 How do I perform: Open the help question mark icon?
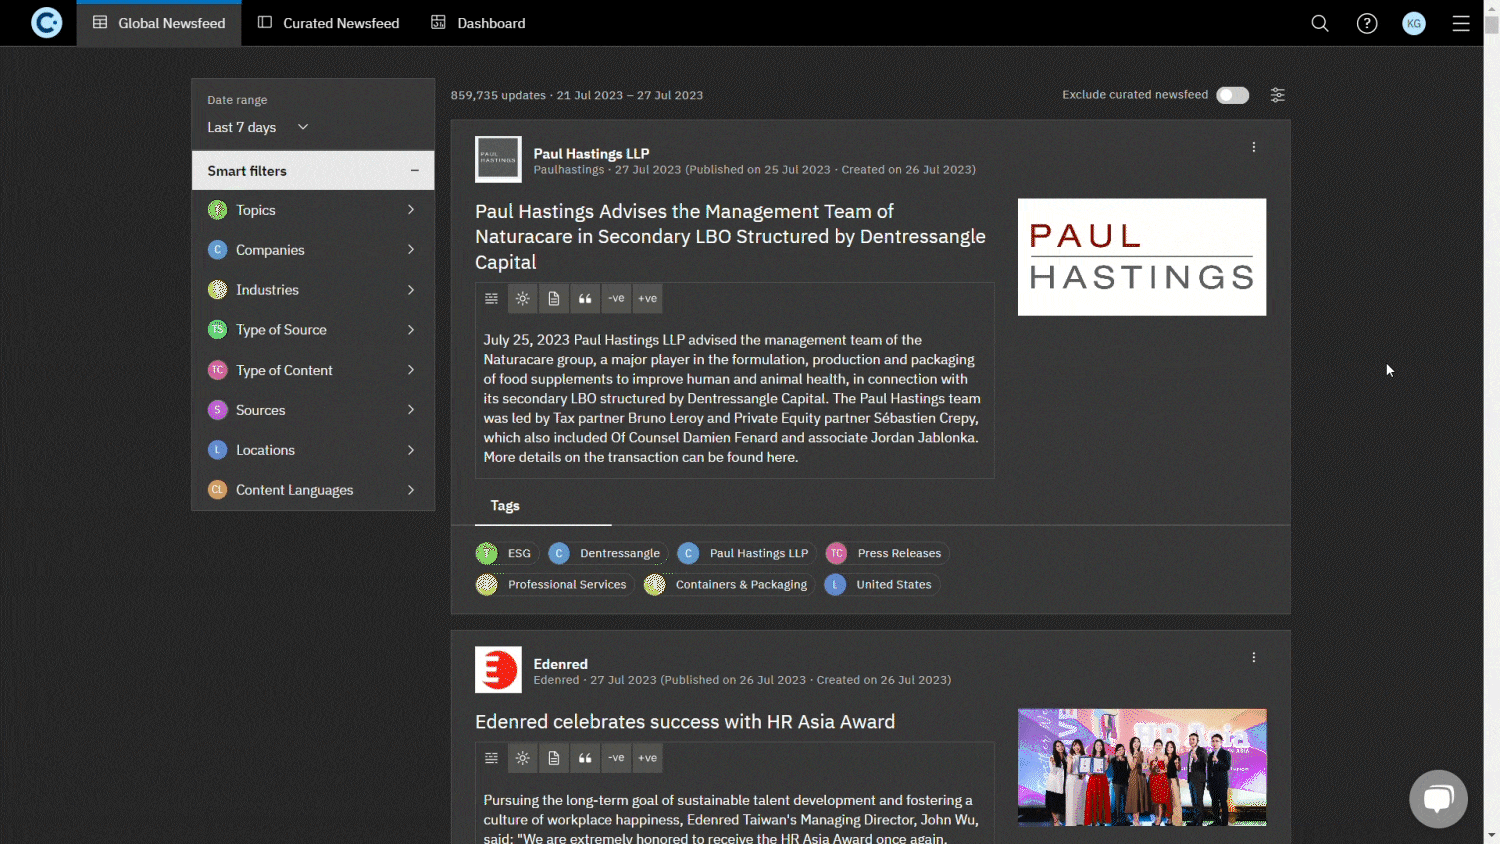(1367, 23)
